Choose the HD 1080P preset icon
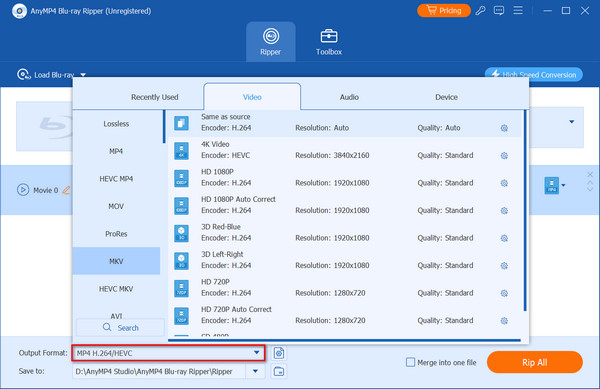This screenshot has width=600, height=389. (181, 178)
